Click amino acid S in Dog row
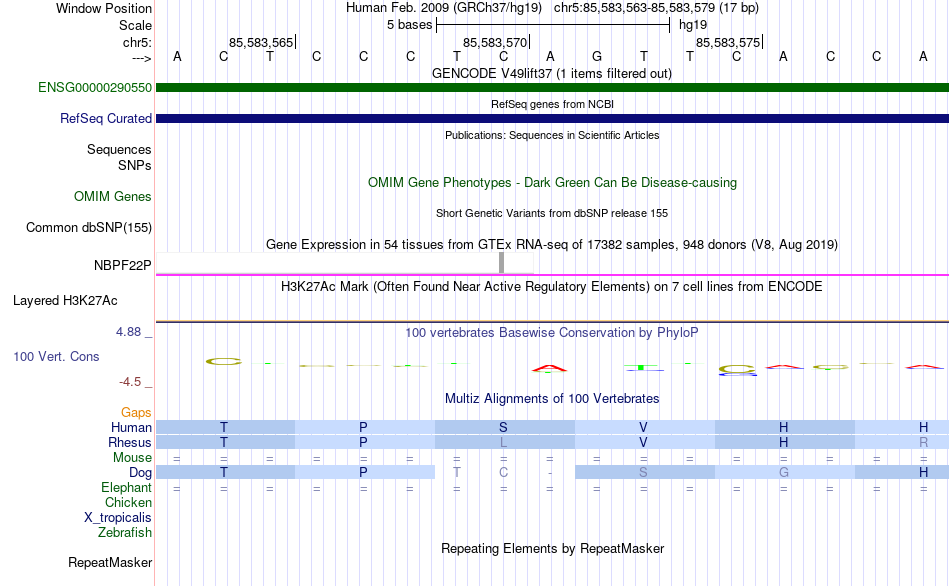950x586 pixels. [643, 472]
